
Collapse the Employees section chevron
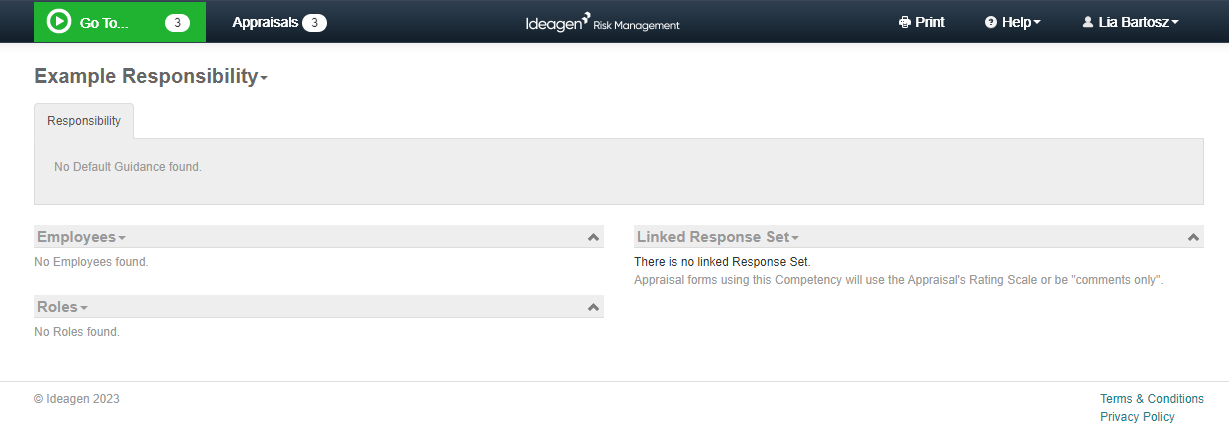tap(593, 238)
